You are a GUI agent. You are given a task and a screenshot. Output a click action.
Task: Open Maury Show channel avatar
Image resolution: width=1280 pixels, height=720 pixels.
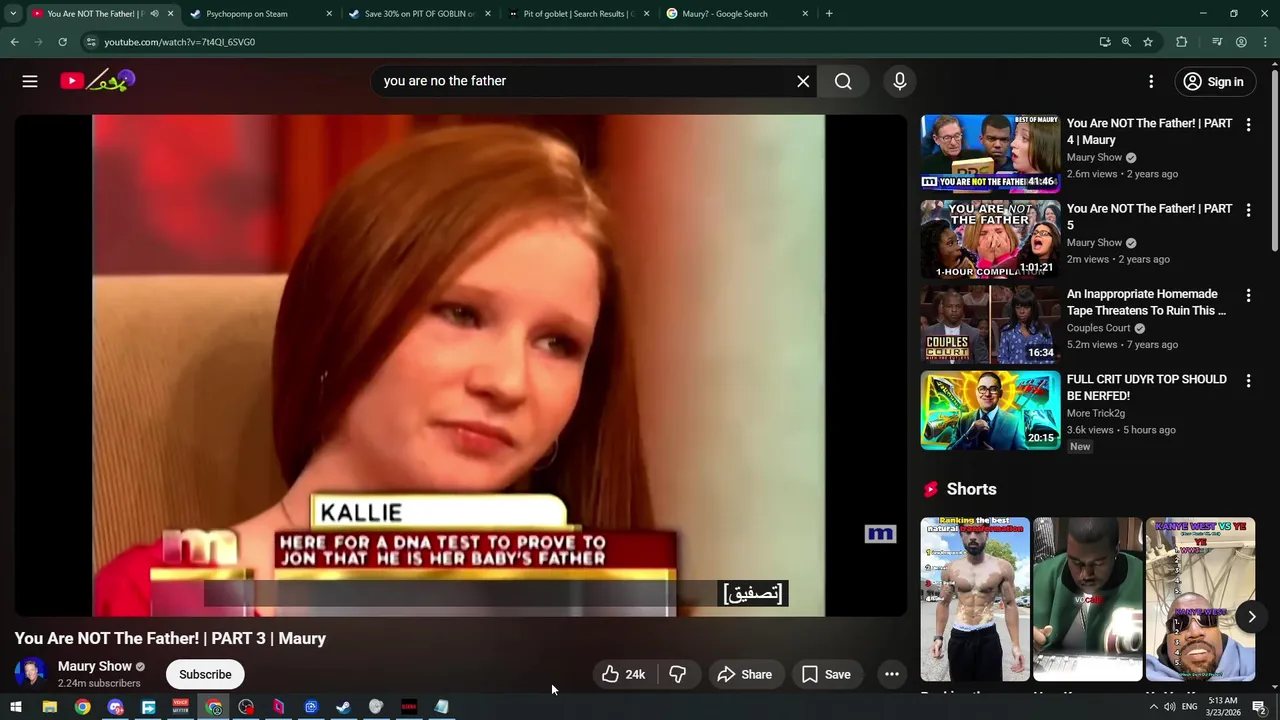(30, 673)
